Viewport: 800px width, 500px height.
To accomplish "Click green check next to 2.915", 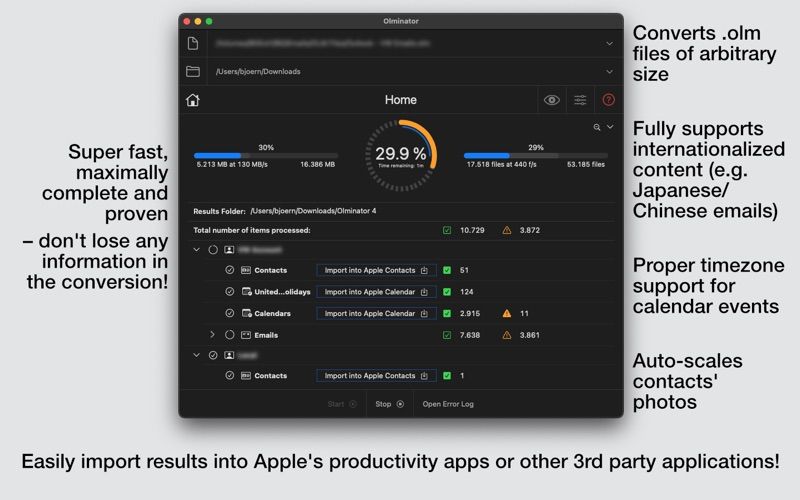I will (x=447, y=313).
